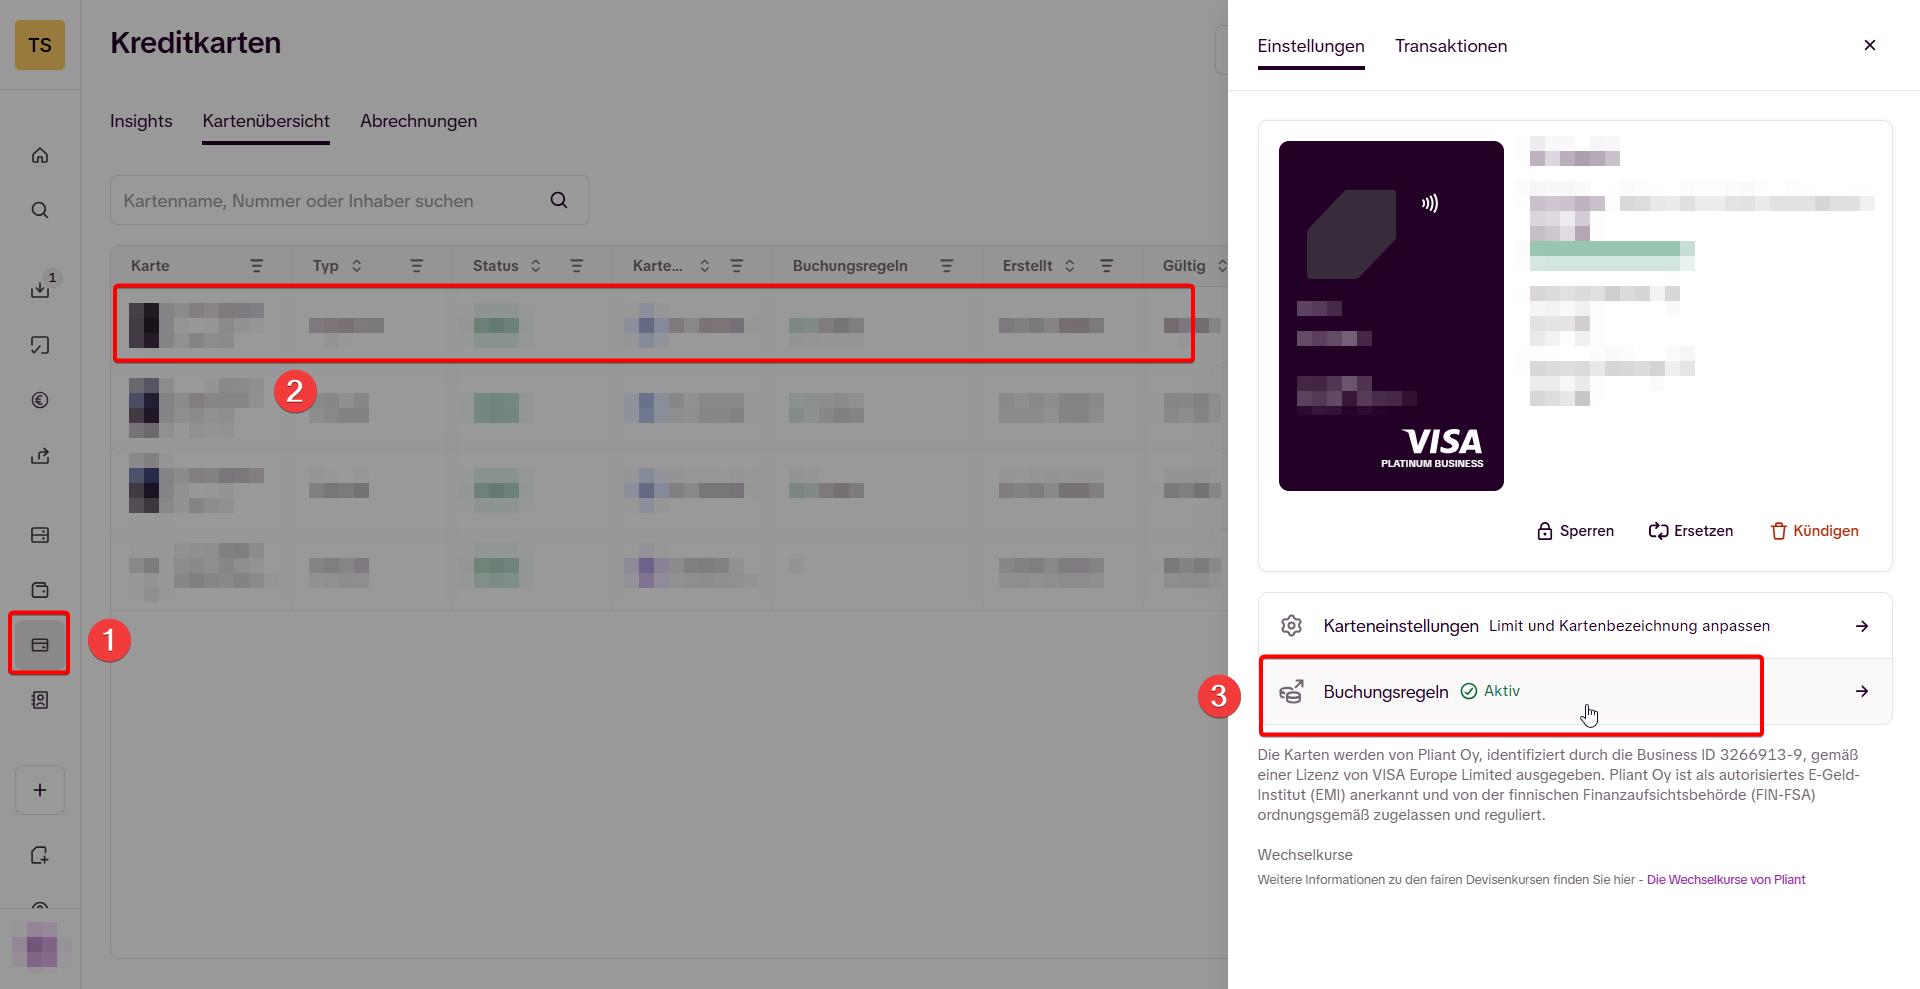The image size is (1920, 989).
Task: Open filter for the Erstellt column
Action: [1107, 266]
